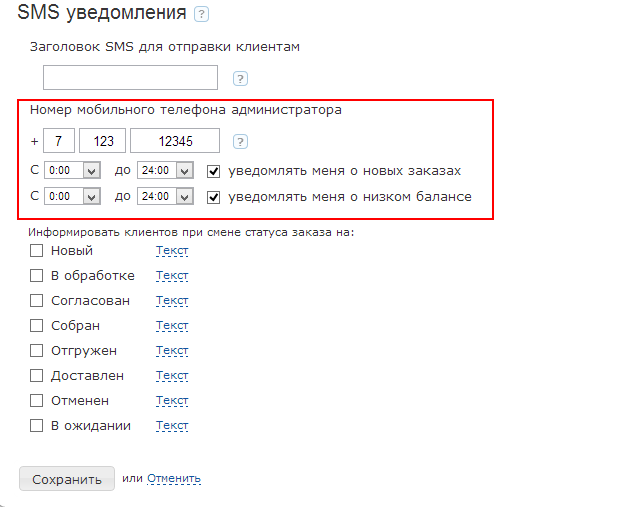Open end time dropdown for new orders
The width and height of the screenshot is (642, 507).
[165, 170]
